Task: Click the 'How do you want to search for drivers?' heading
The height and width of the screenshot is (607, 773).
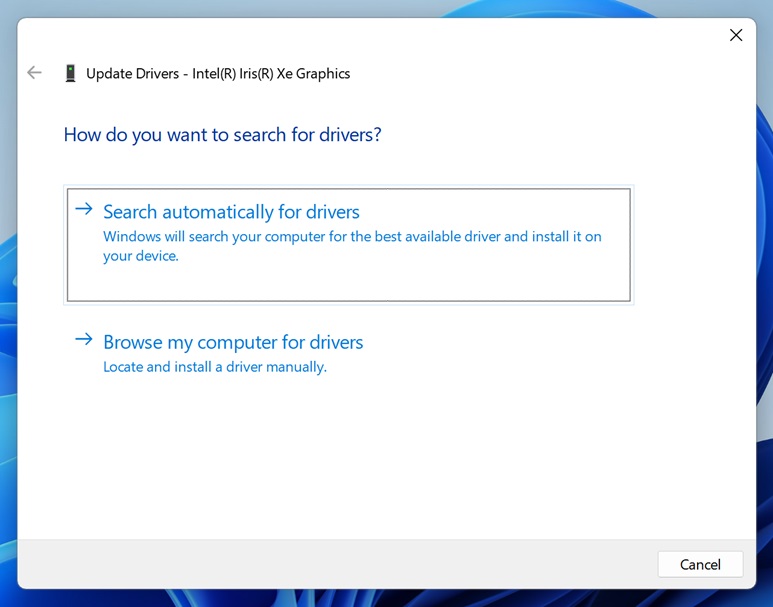Action: tap(222, 135)
